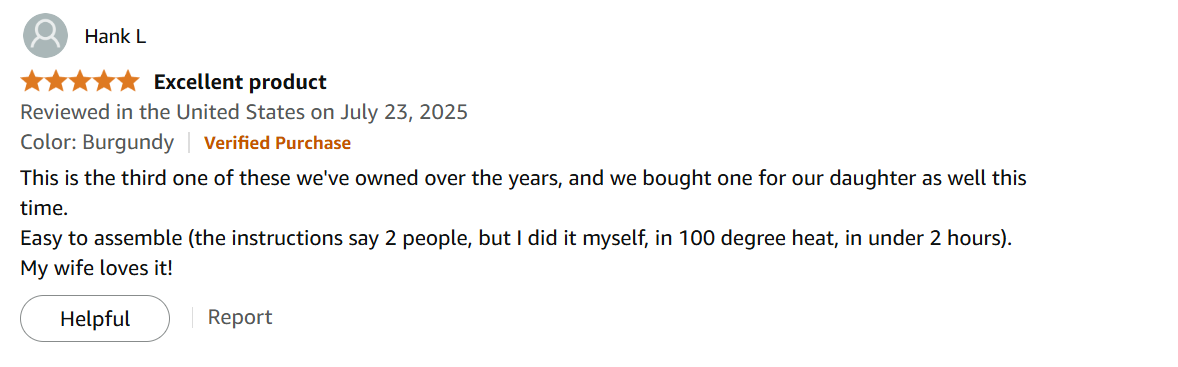This screenshot has width=1178, height=367.
Task: Mark this review as Helpful
Action: (x=95, y=318)
